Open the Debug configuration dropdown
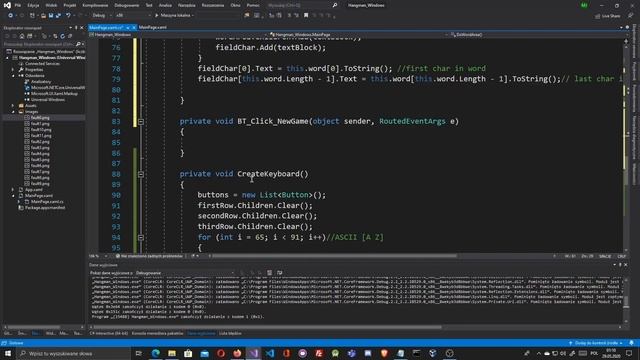 pyautogui.click(x=102, y=16)
